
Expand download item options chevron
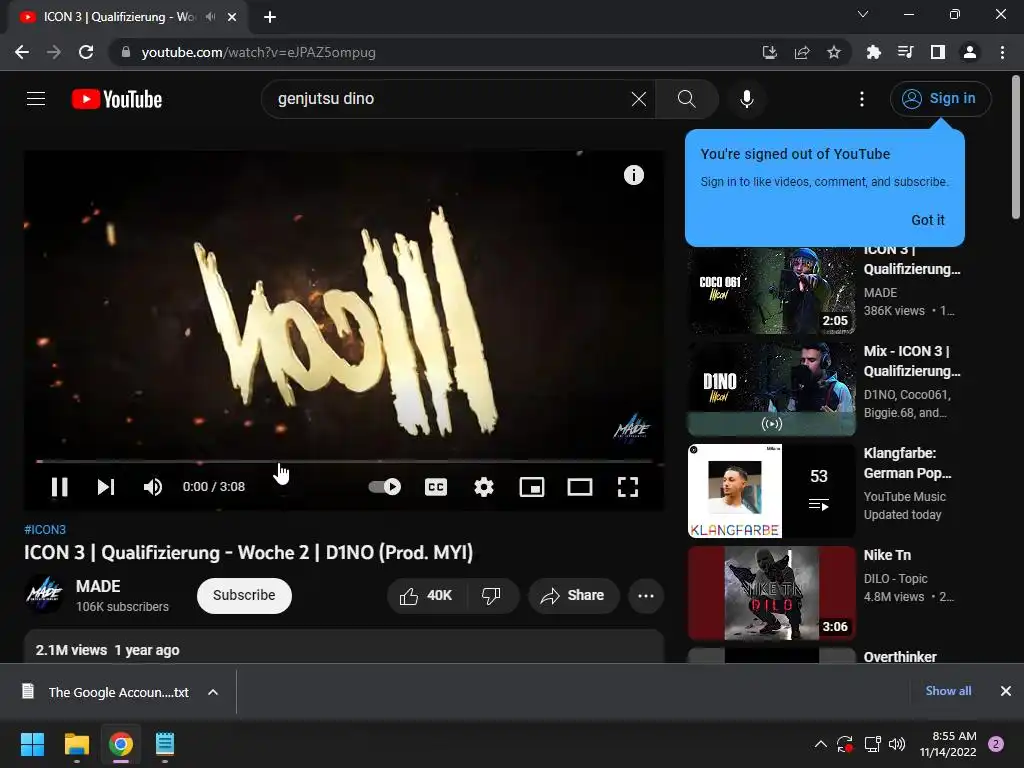pyautogui.click(x=213, y=692)
